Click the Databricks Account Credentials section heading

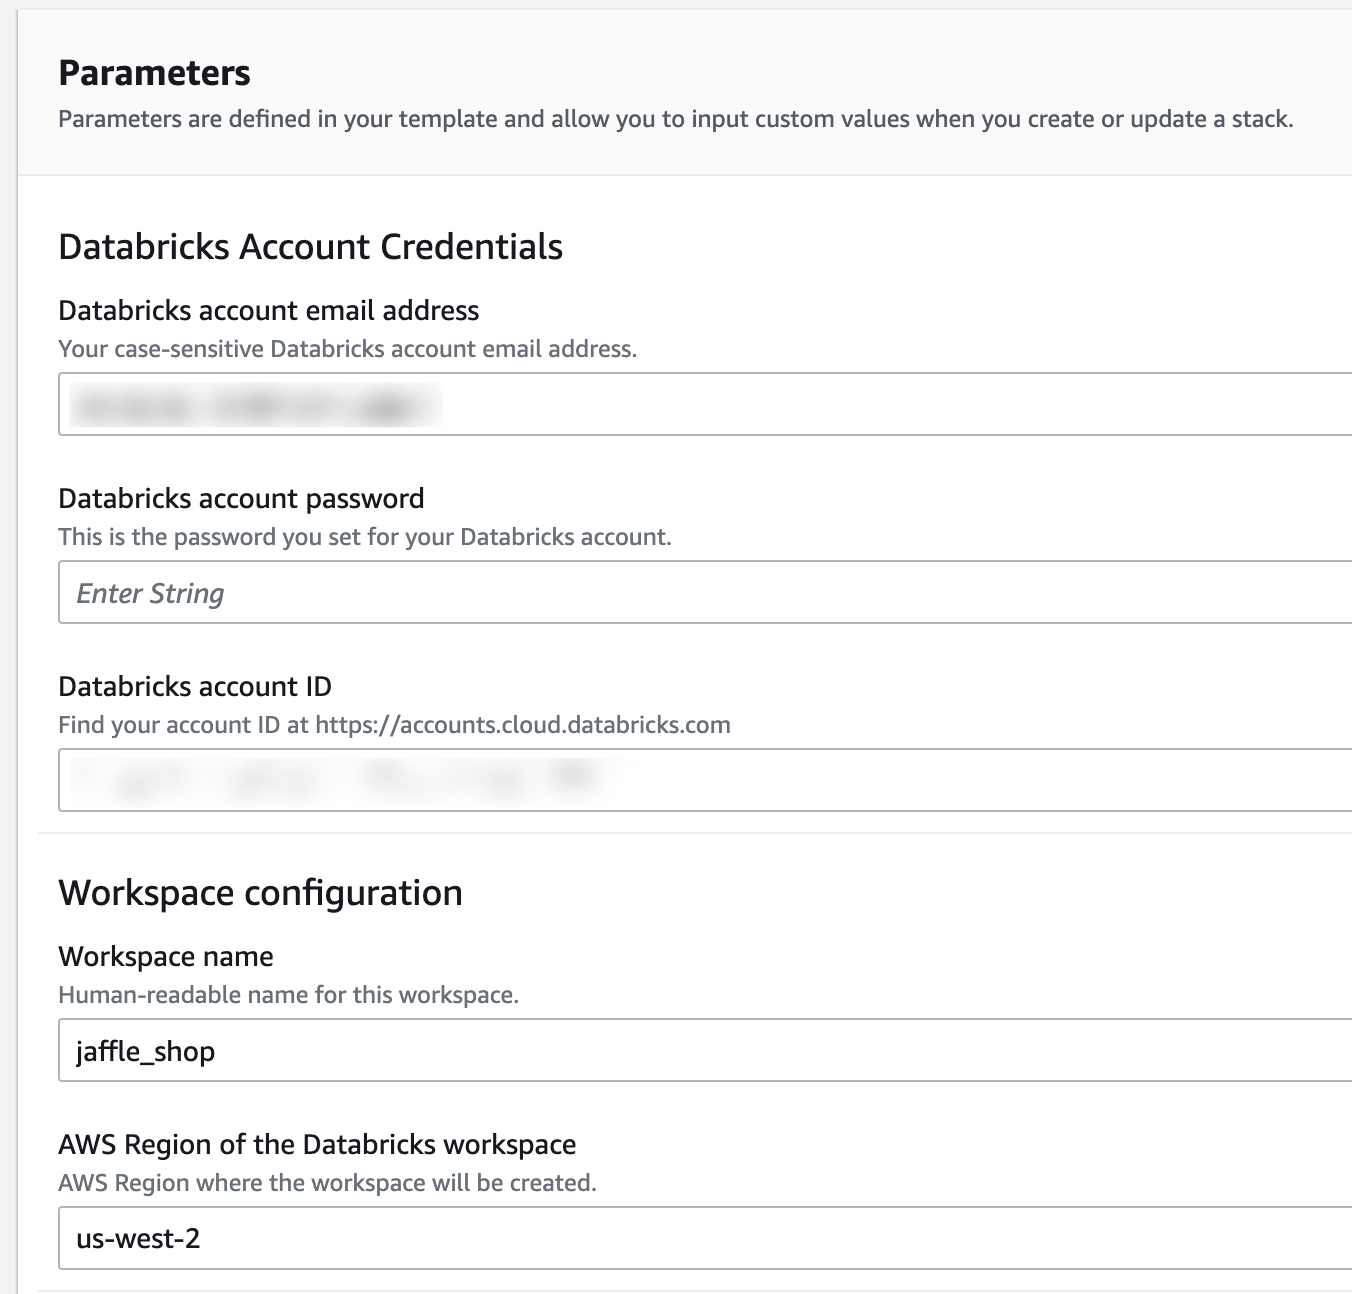tap(311, 246)
